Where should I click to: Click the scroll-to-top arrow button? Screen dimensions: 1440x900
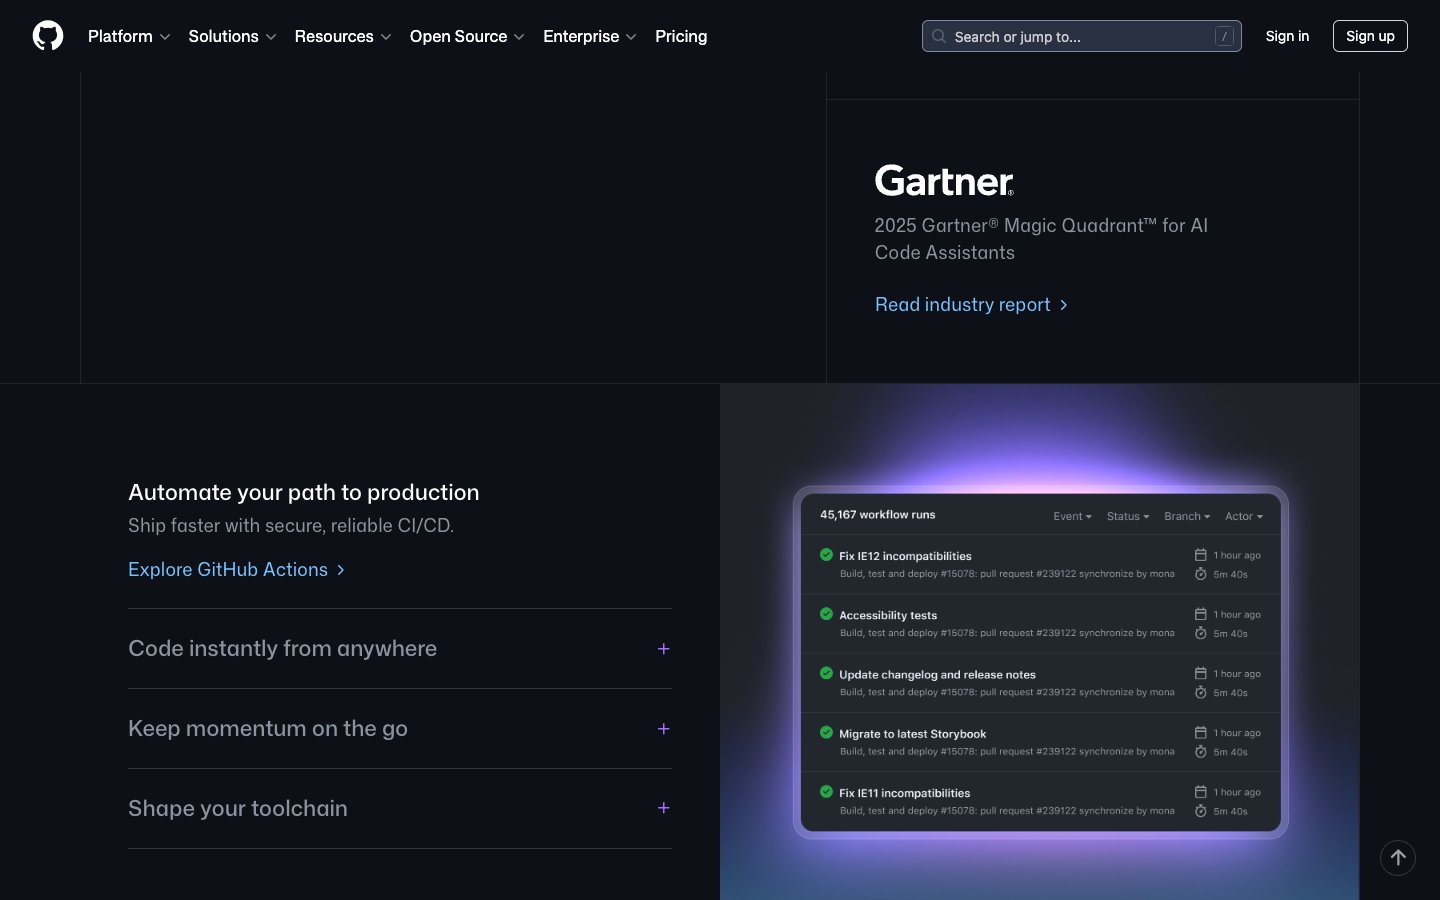click(1398, 858)
